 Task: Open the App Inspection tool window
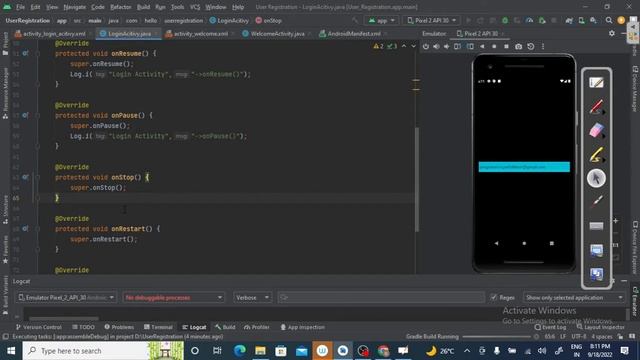(302, 327)
